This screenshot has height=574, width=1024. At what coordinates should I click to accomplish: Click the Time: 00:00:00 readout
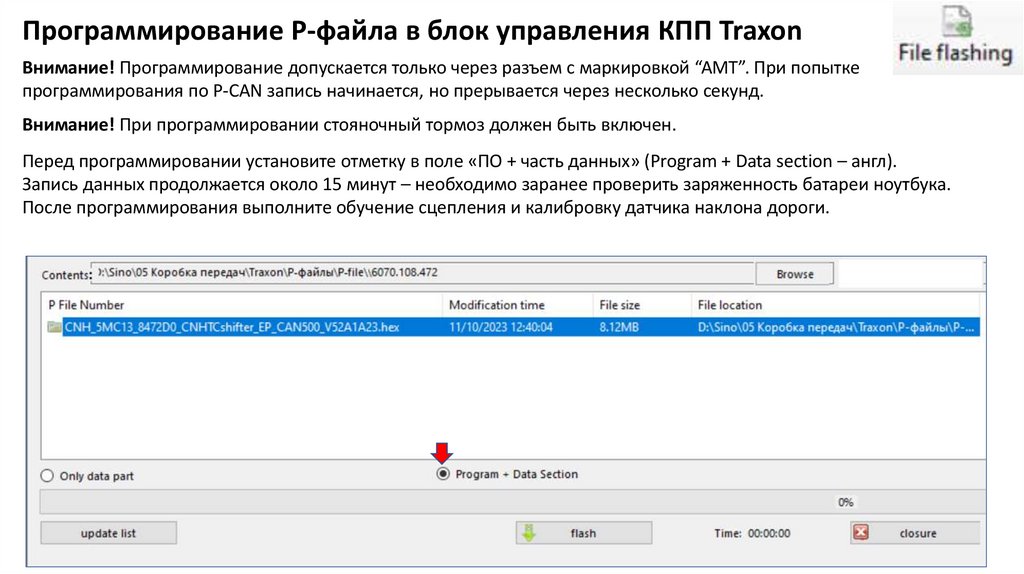click(752, 534)
